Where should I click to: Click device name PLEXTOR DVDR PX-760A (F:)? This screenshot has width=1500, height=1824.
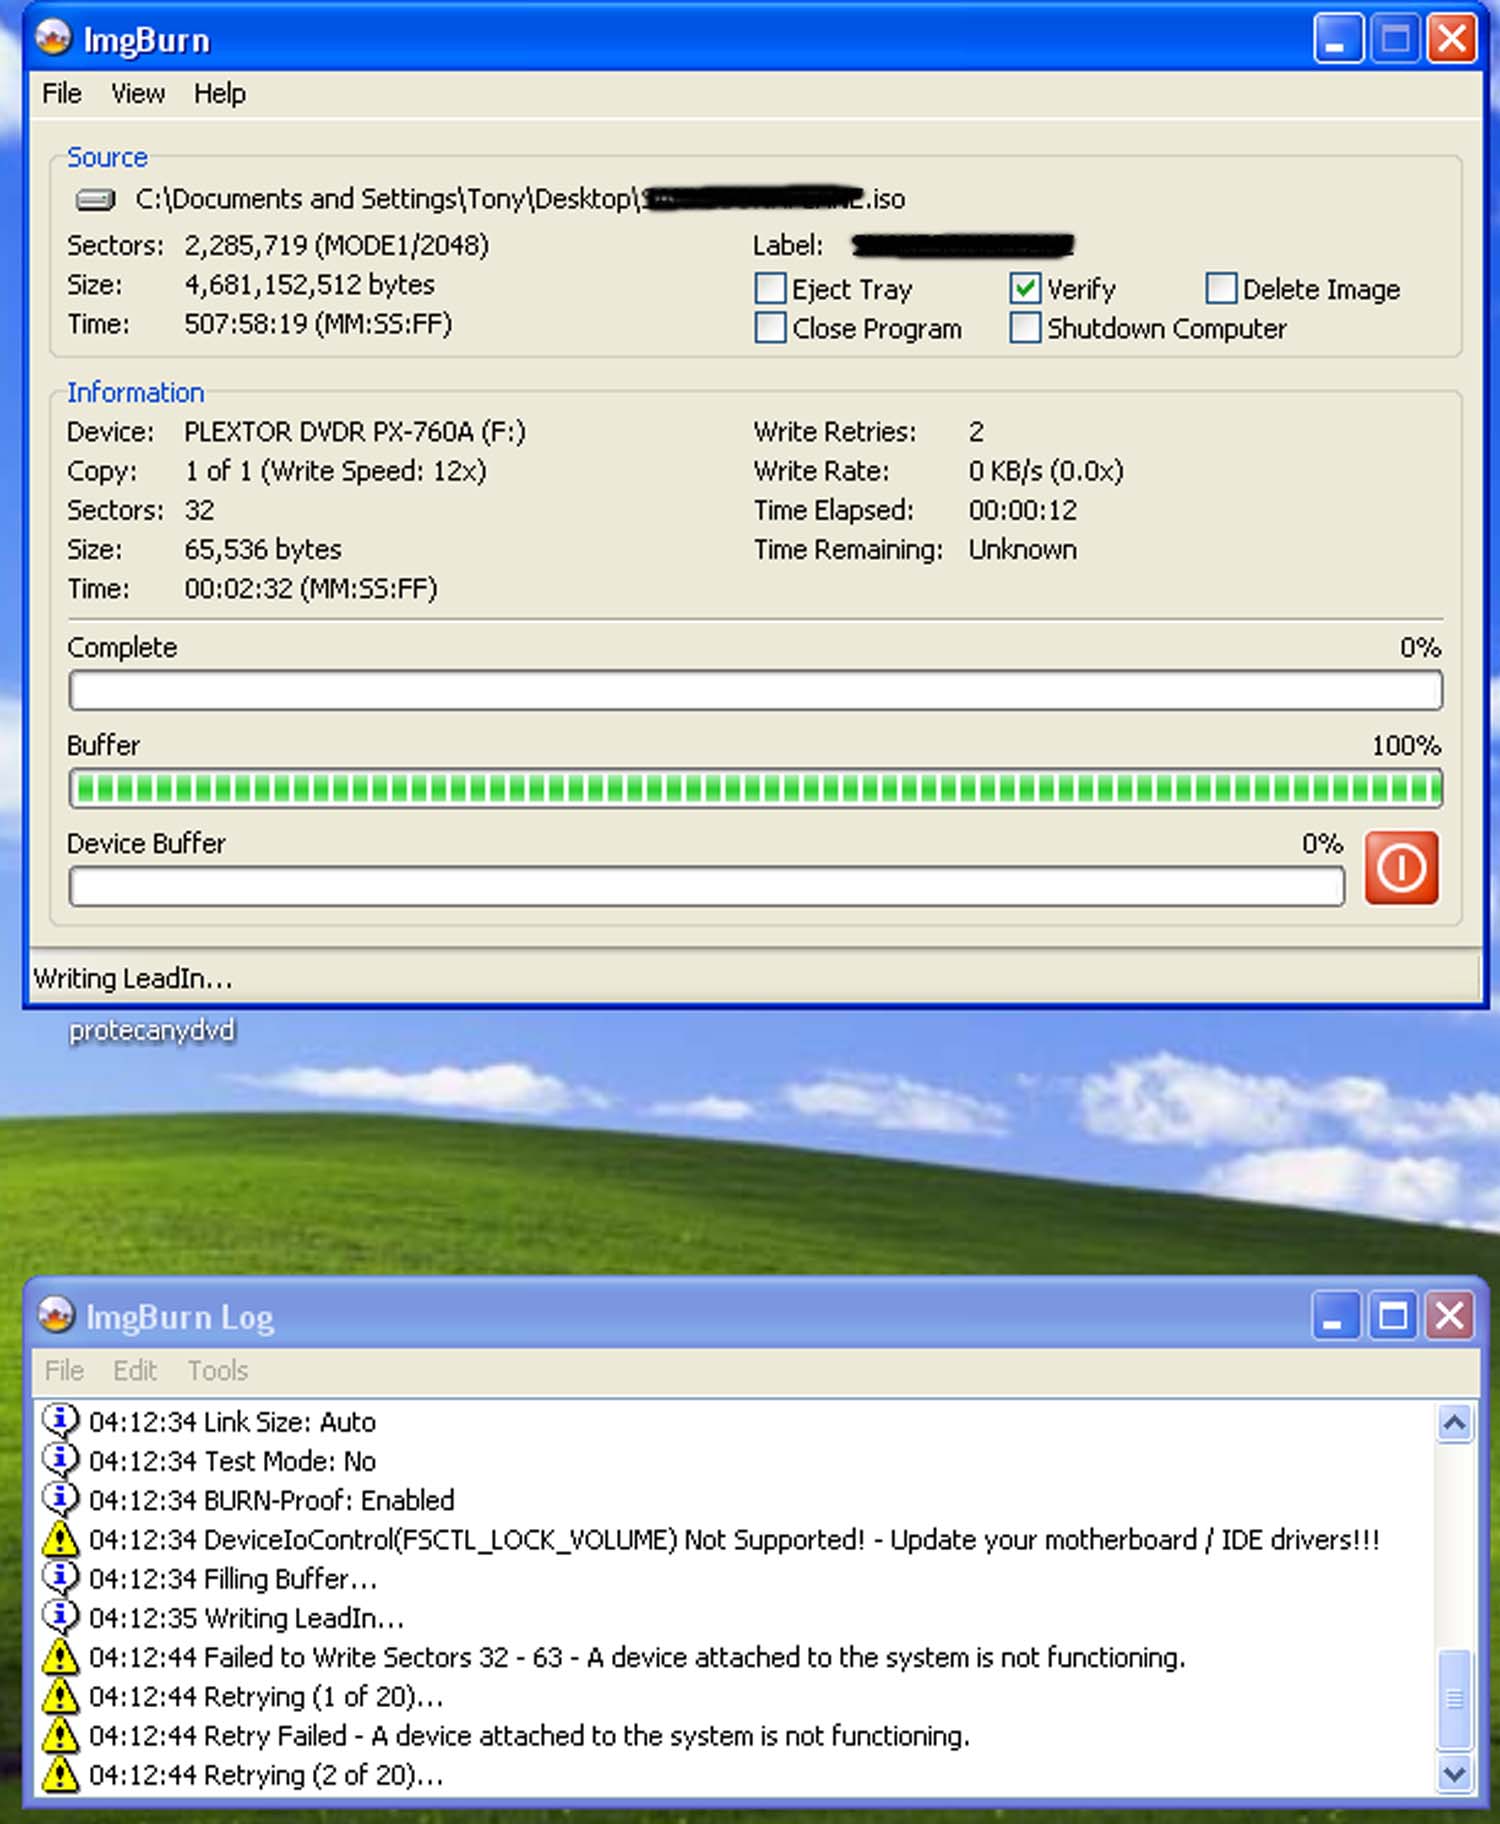pos(355,432)
